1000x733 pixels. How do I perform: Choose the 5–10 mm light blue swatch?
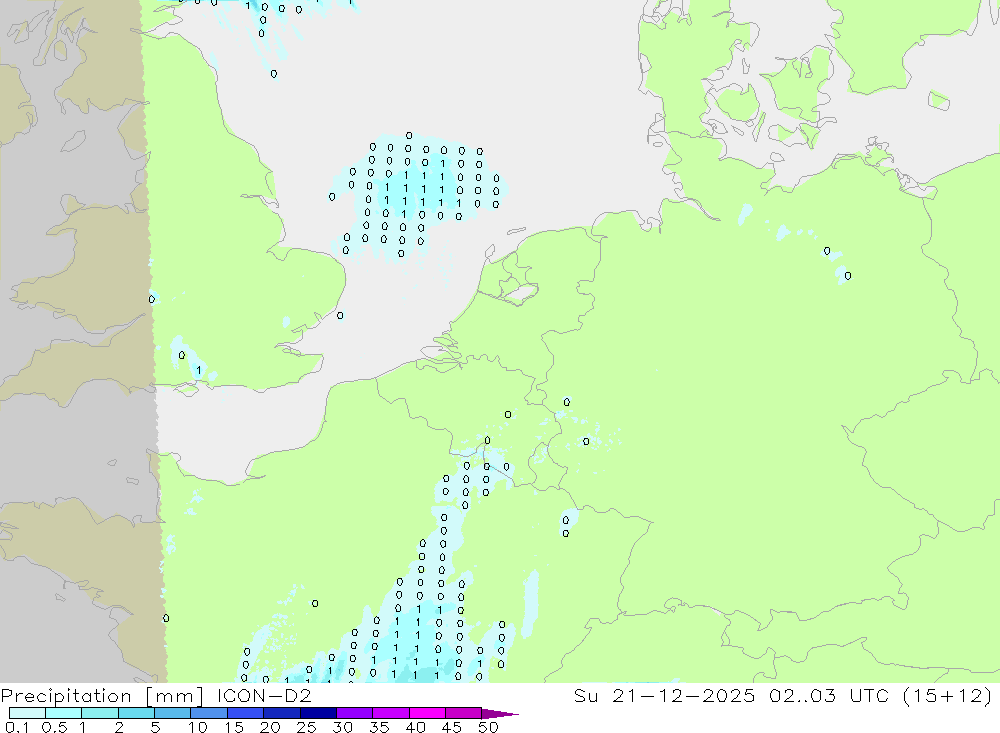tap(173, 713)
